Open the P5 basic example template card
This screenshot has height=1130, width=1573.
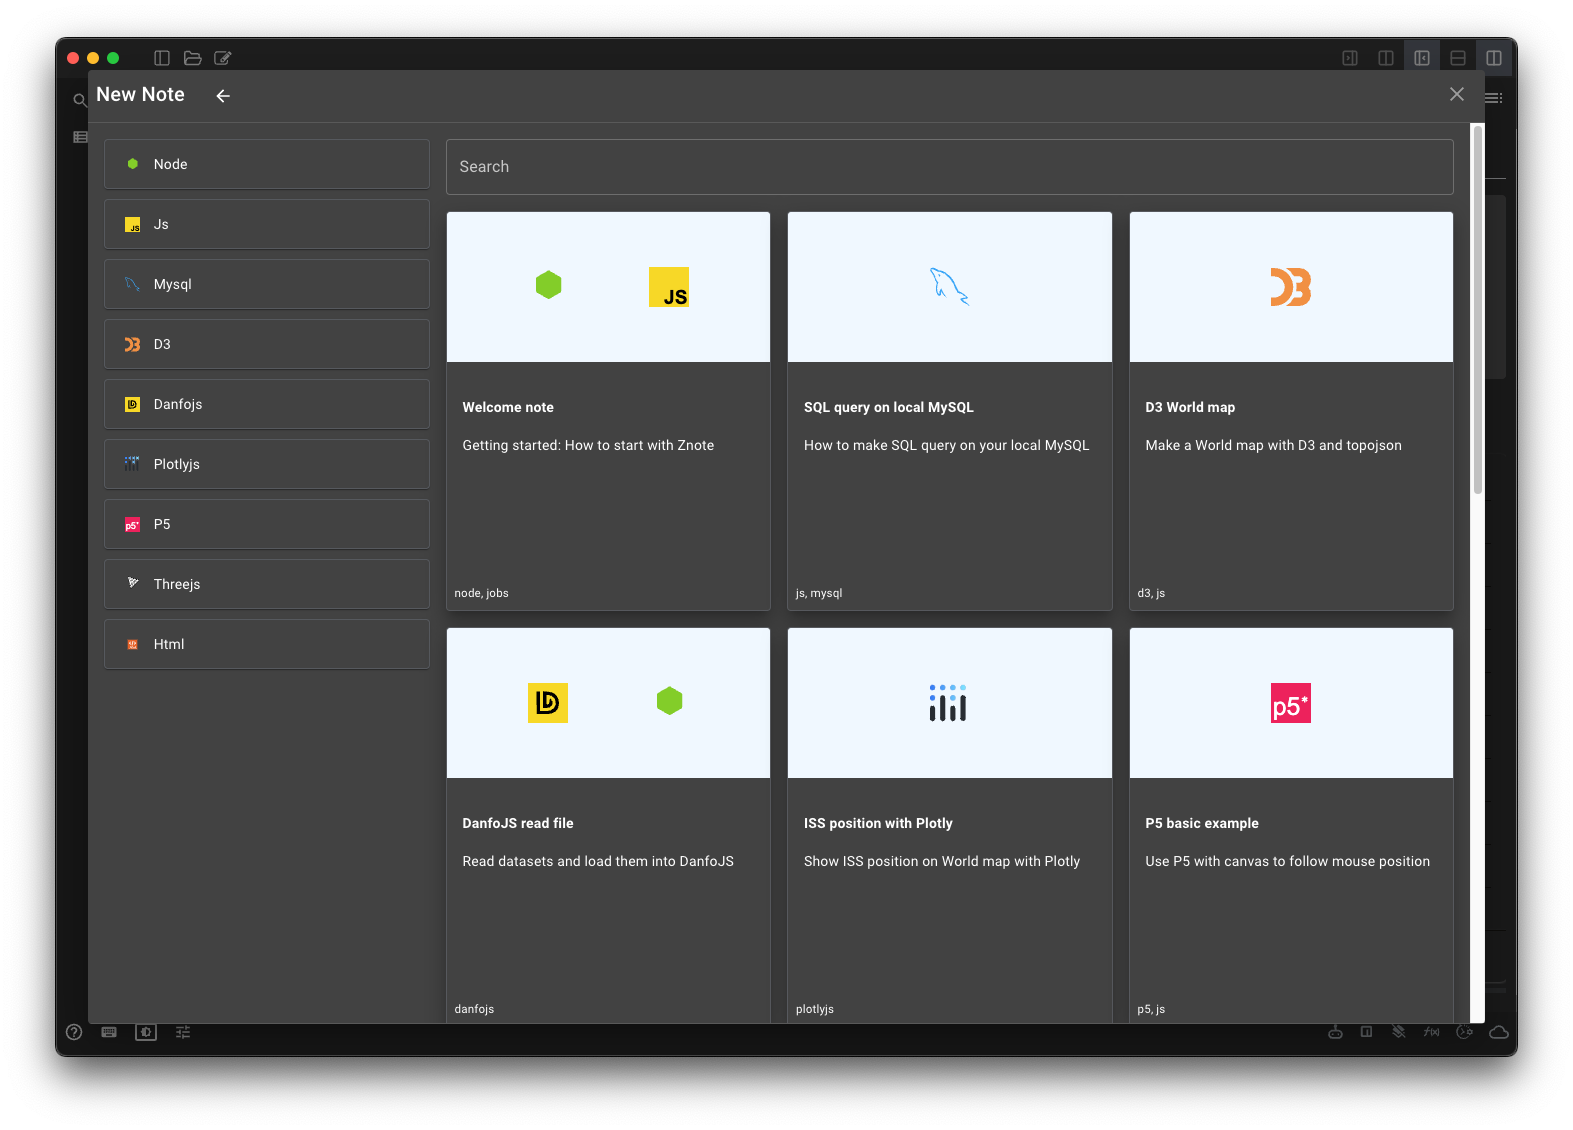tap(1291, 825)
